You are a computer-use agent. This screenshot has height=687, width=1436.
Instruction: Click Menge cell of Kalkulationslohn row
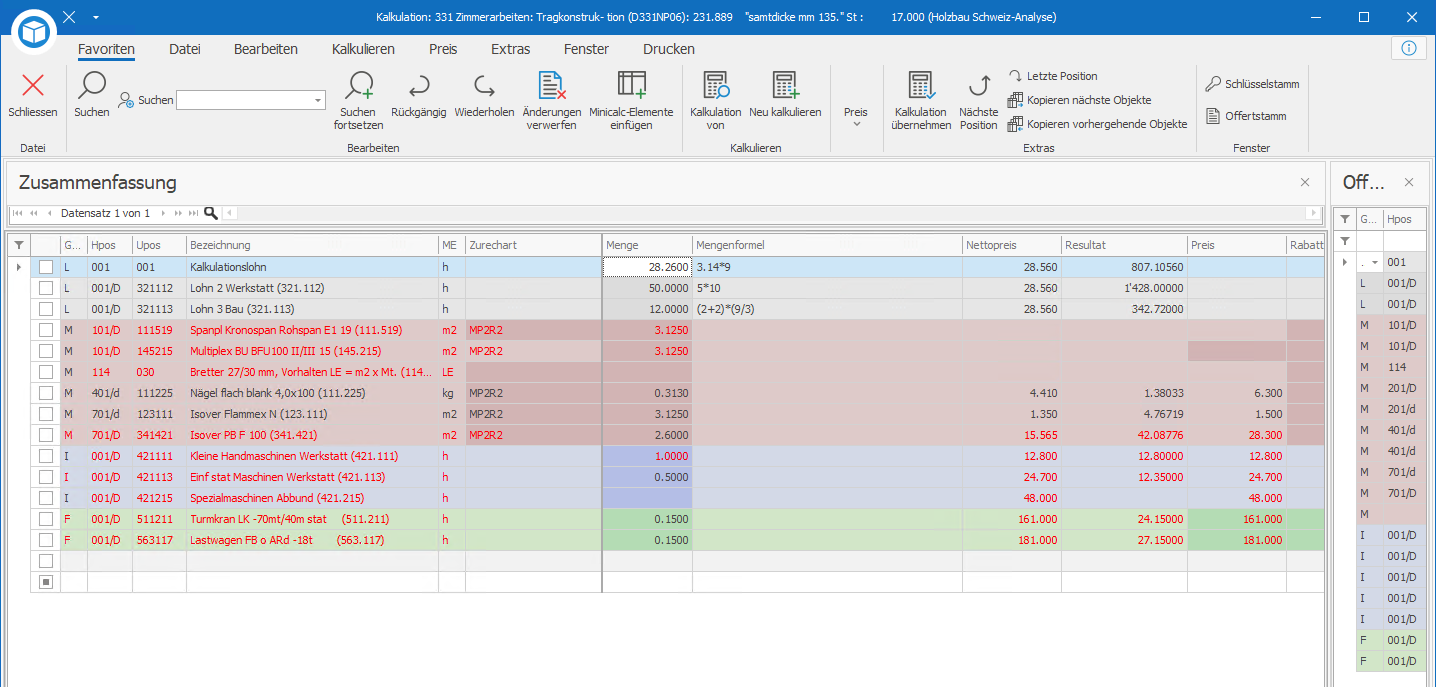tap(647, 267)
